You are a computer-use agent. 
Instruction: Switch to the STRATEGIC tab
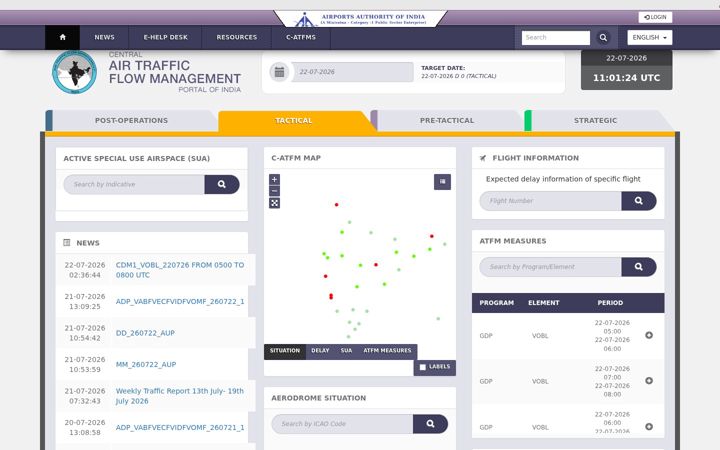point(595,120)
